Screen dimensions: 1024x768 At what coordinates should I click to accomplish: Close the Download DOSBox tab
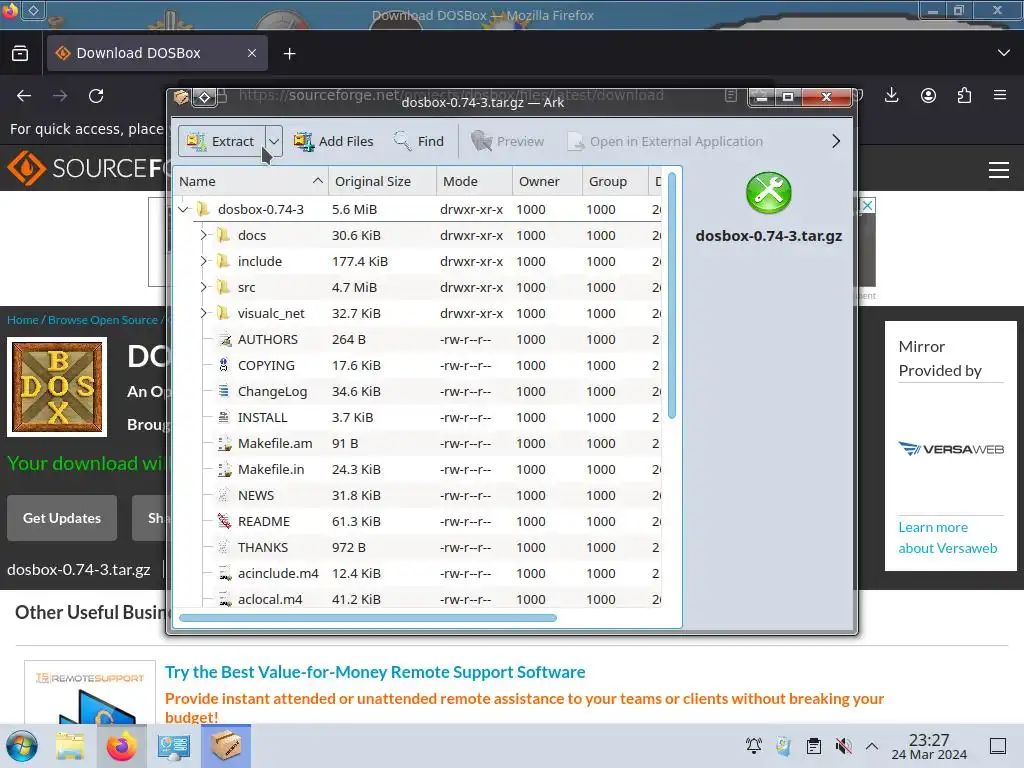252,53
